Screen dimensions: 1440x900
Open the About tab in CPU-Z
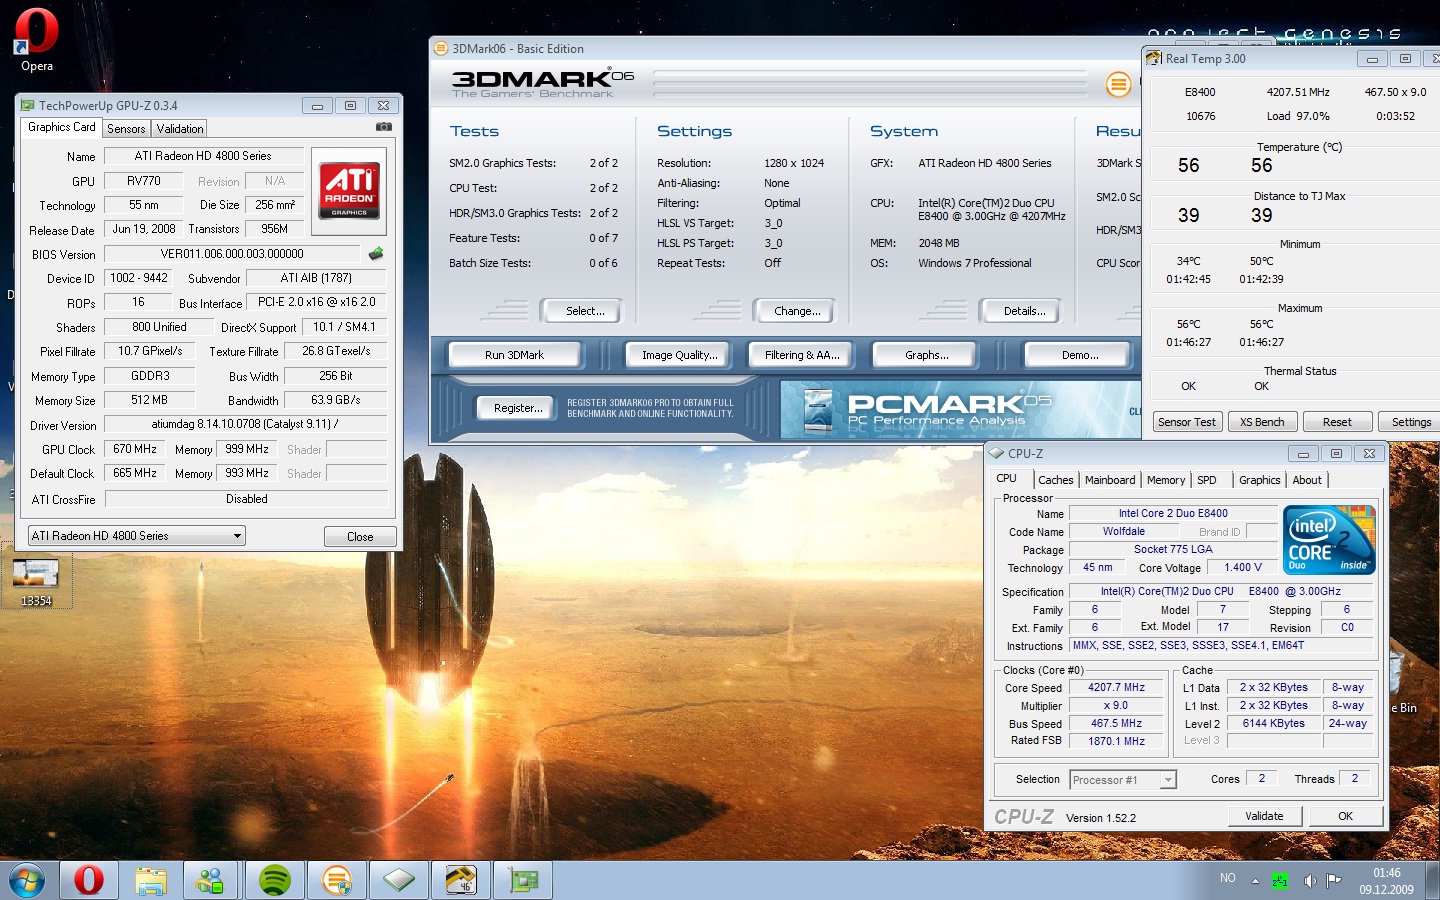tap(1307, 480)
